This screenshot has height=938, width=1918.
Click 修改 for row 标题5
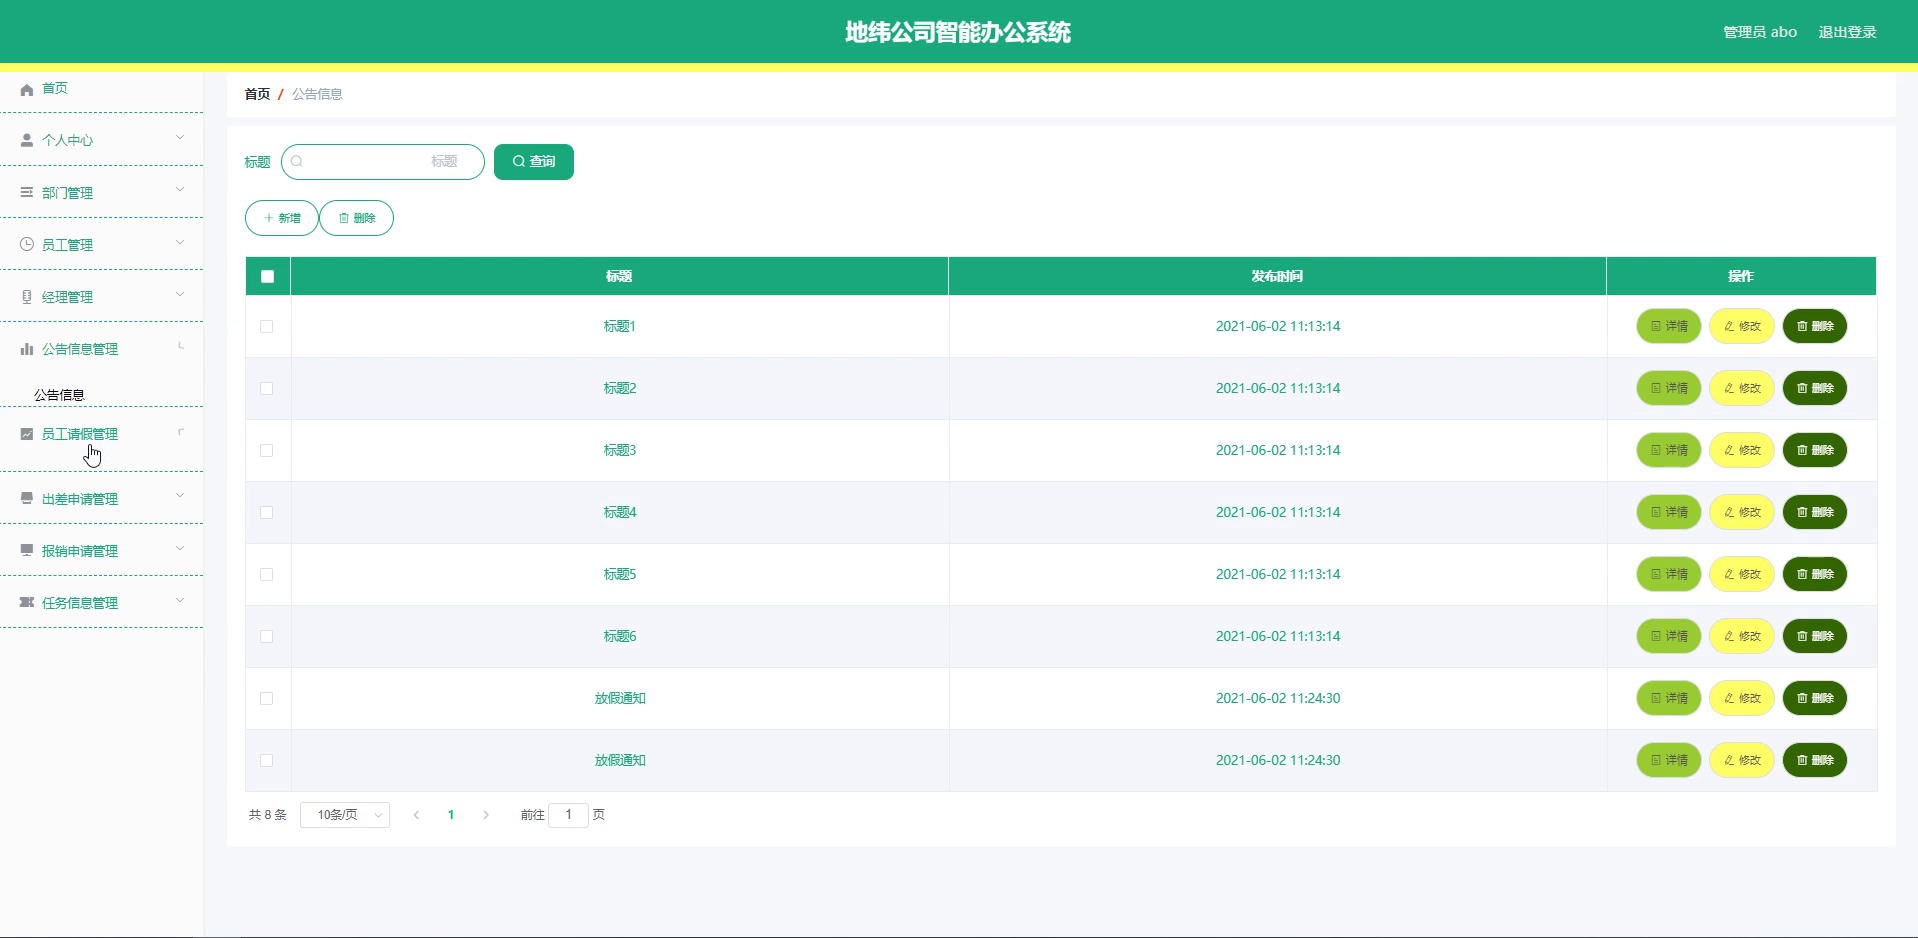(1742, 574)
